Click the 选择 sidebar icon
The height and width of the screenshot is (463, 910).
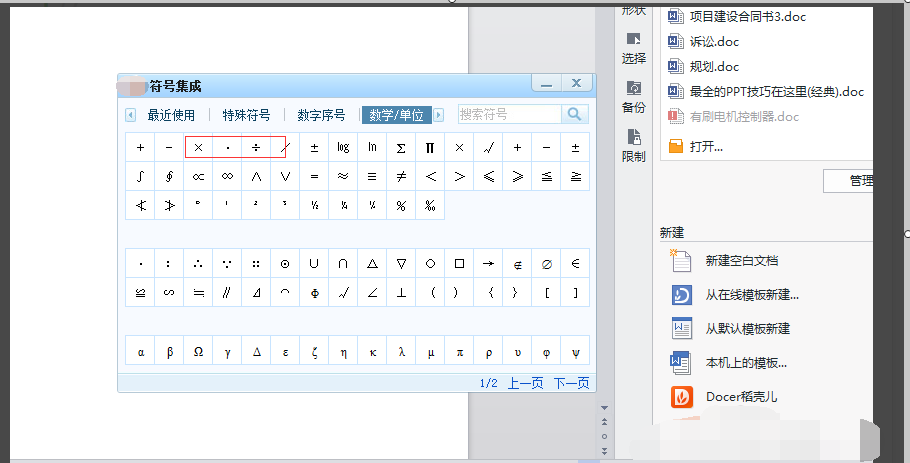(633, 49)
